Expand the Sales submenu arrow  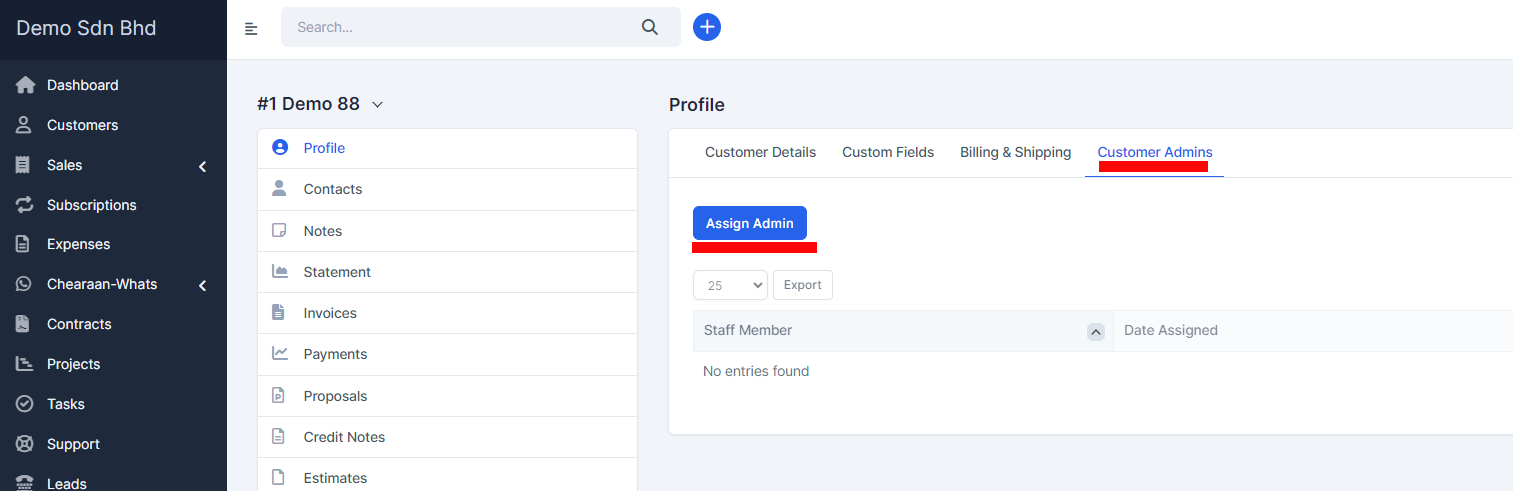tap(202, 166)
